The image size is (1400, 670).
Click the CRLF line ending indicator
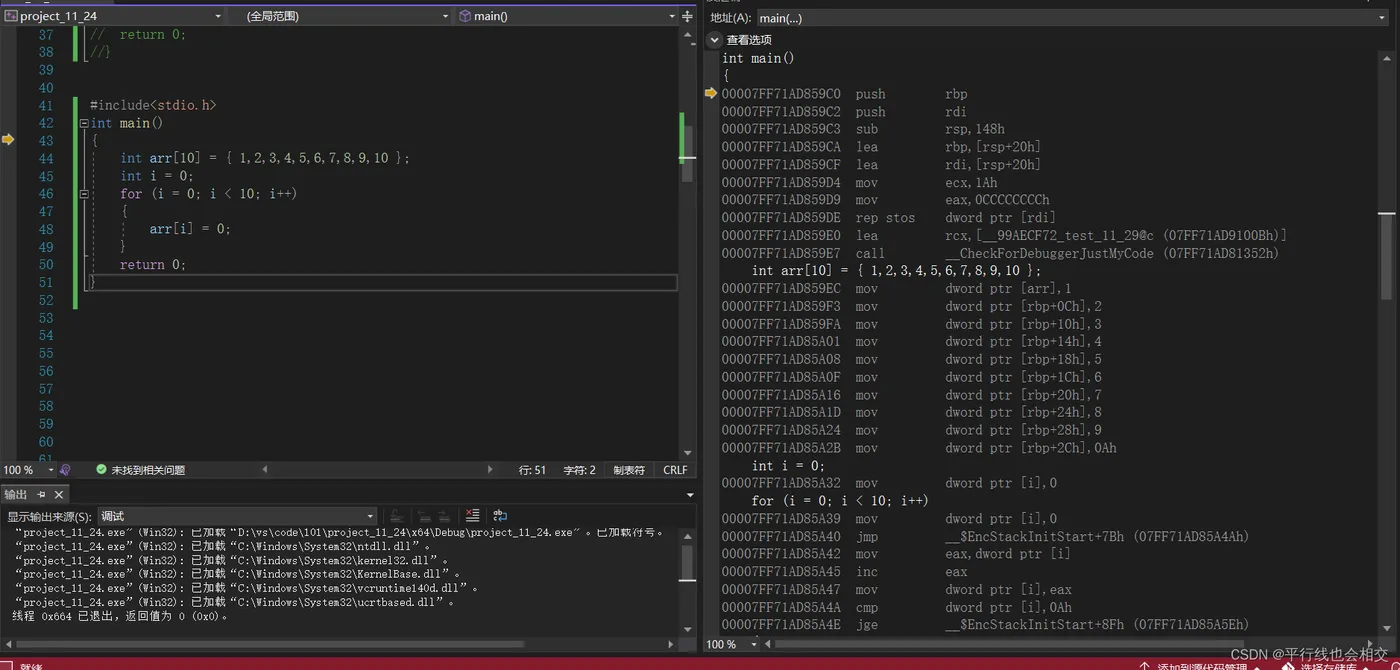[x=675, y=470]
